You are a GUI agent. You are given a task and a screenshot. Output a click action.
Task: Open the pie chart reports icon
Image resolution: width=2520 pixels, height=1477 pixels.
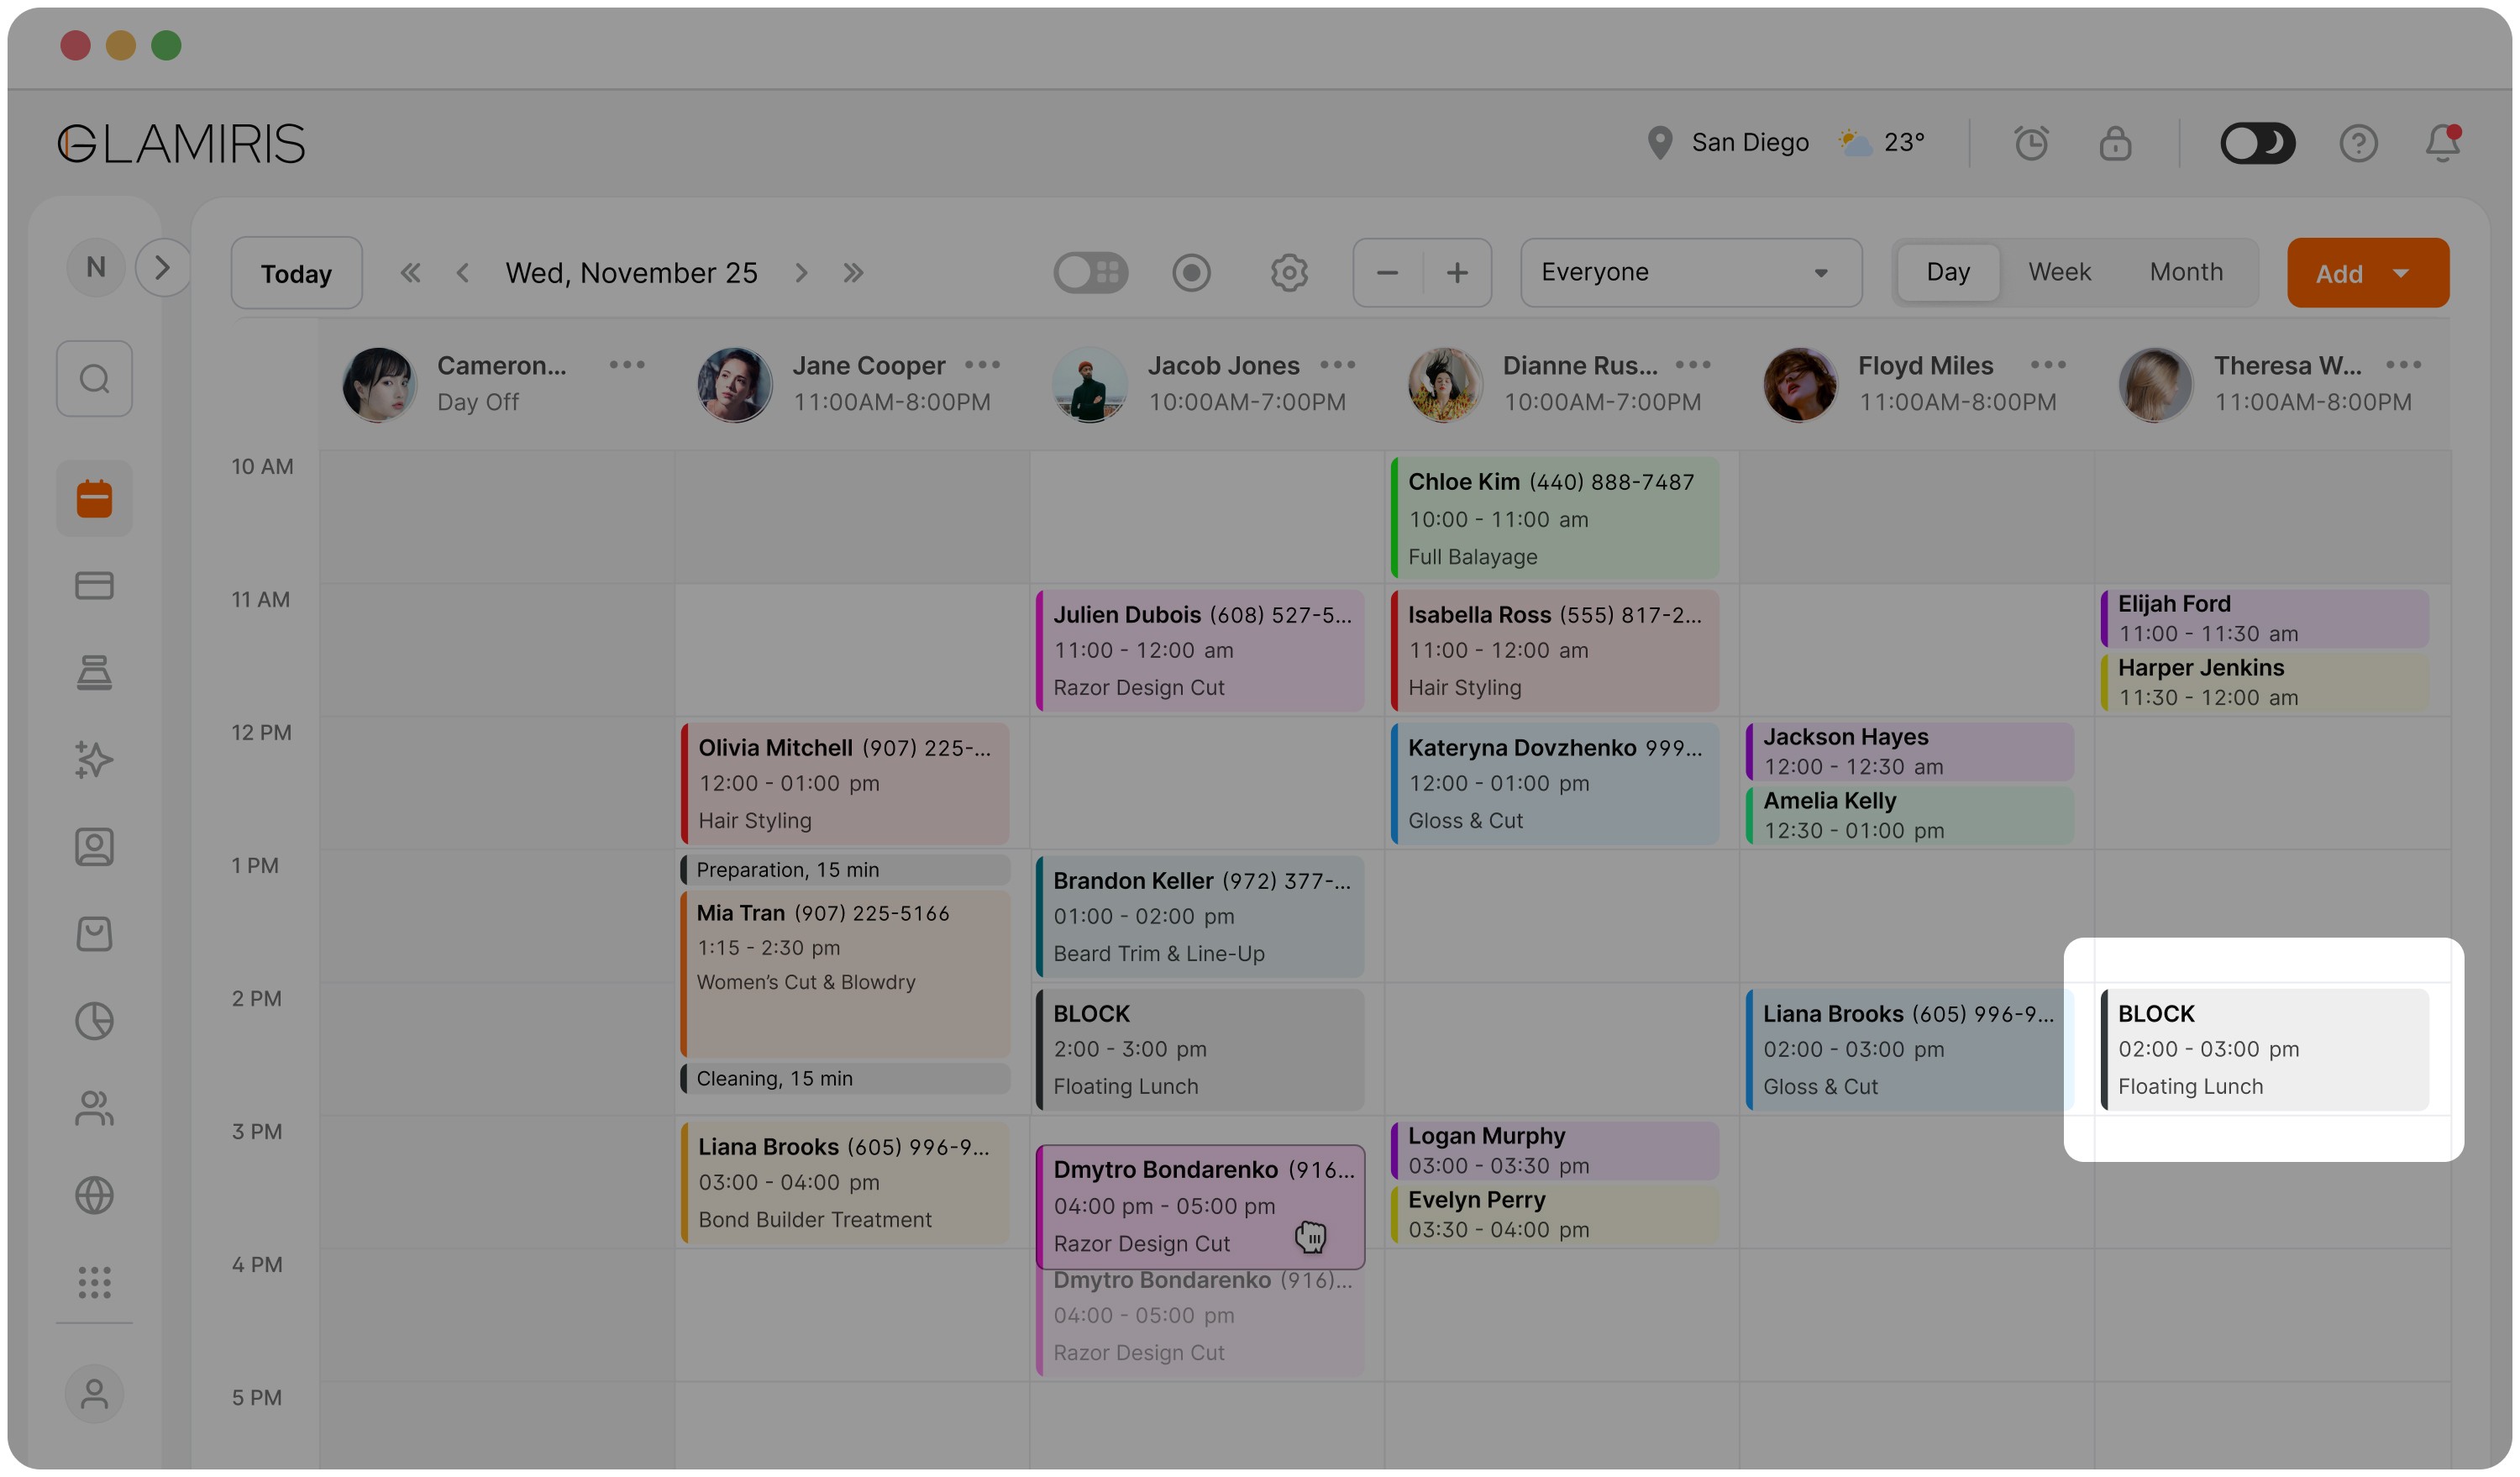click(x=94, y=1021)
